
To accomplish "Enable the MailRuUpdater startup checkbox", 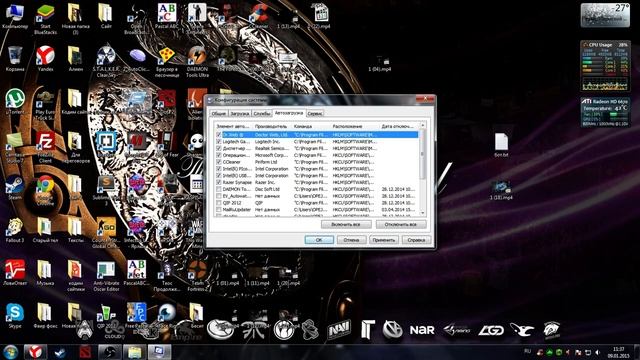I will pos(219,210).
